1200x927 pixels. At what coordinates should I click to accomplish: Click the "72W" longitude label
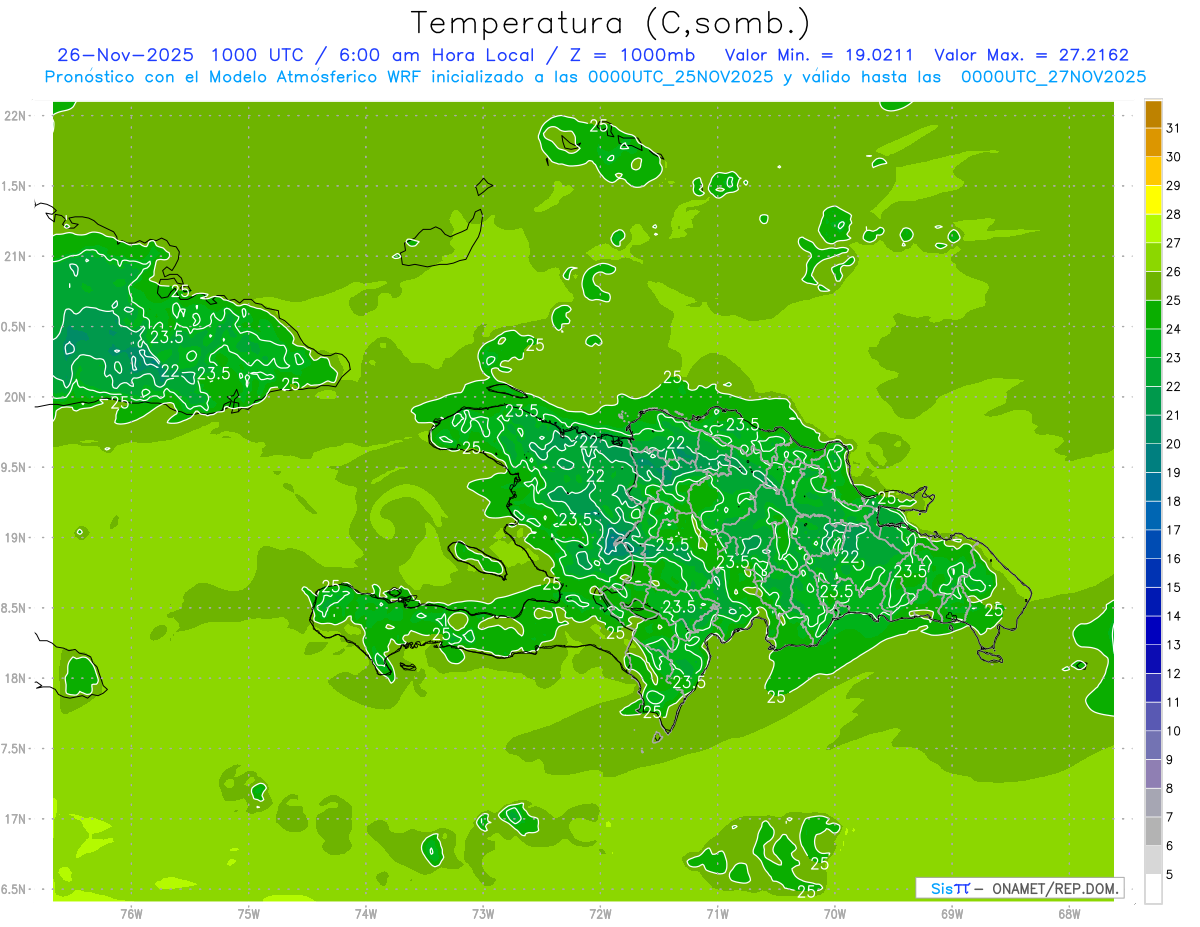pos(600,913)
